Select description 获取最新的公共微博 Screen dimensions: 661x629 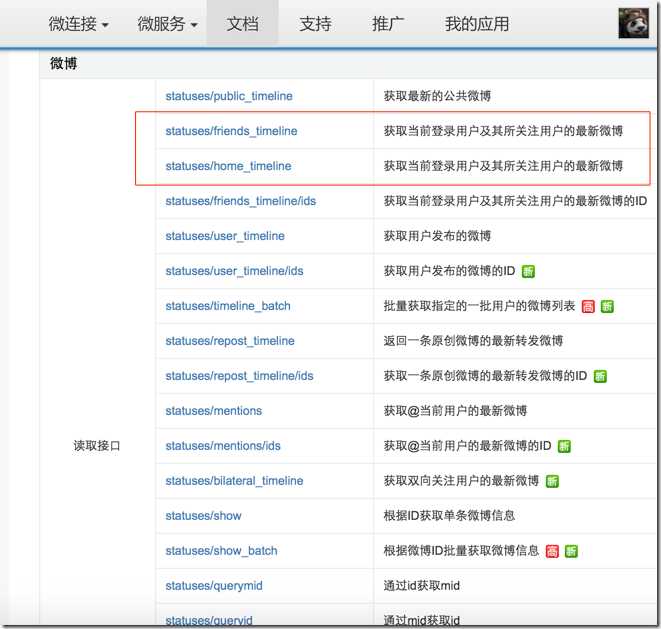[x=437, y=96]
